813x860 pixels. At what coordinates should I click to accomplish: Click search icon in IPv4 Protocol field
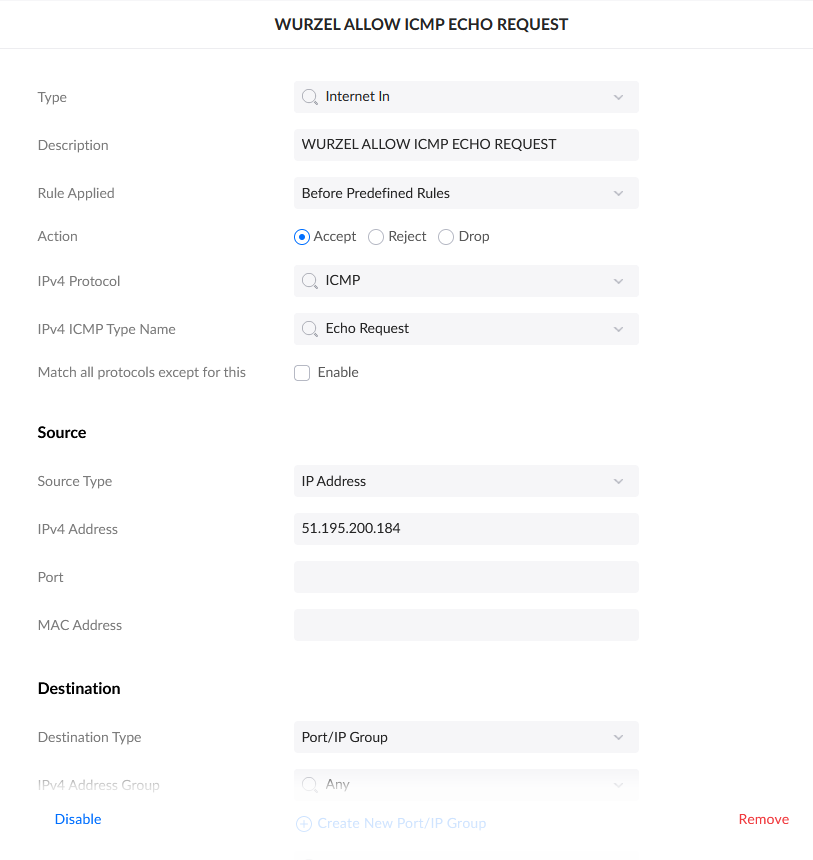tap(310, 281)
